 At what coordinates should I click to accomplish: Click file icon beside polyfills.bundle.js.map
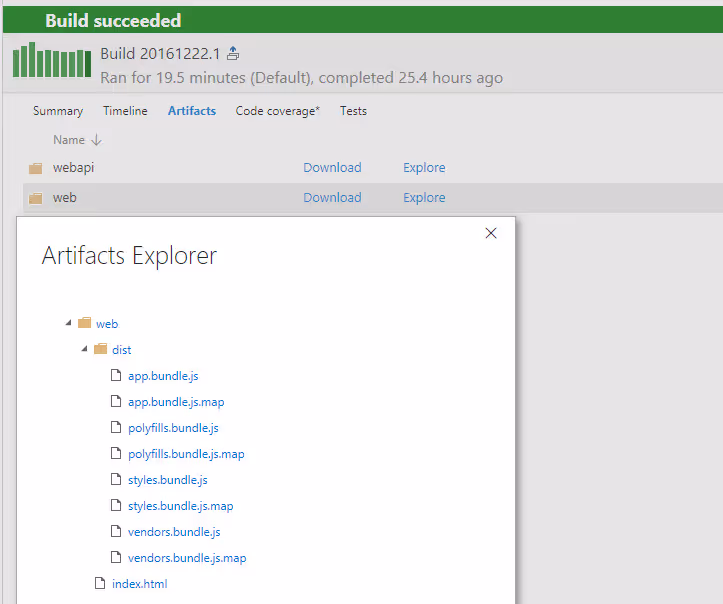[116, 453]
